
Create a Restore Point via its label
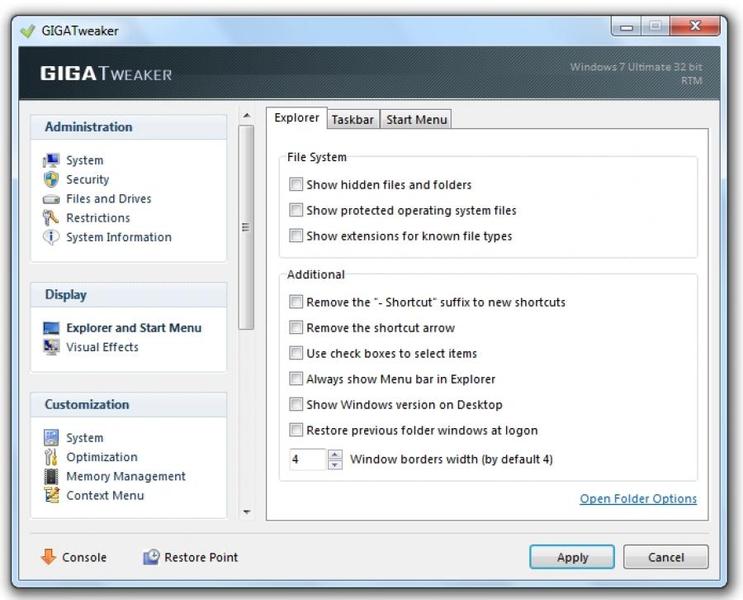201,557
